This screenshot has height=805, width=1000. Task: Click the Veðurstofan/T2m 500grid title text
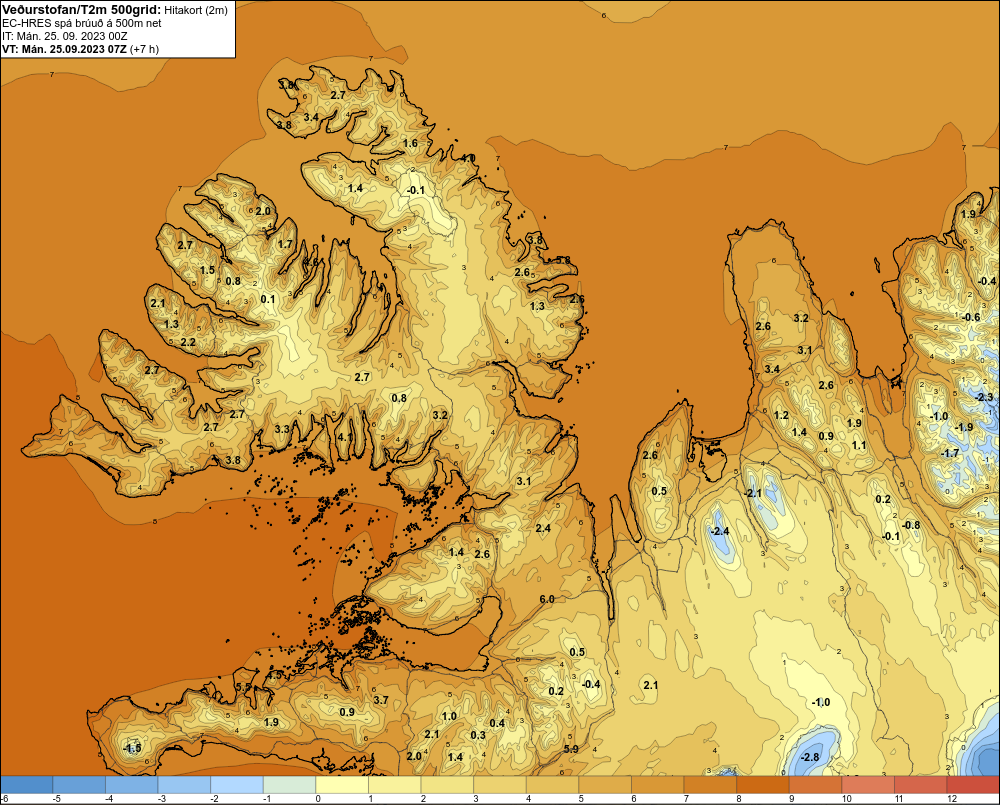coord(81,9)
